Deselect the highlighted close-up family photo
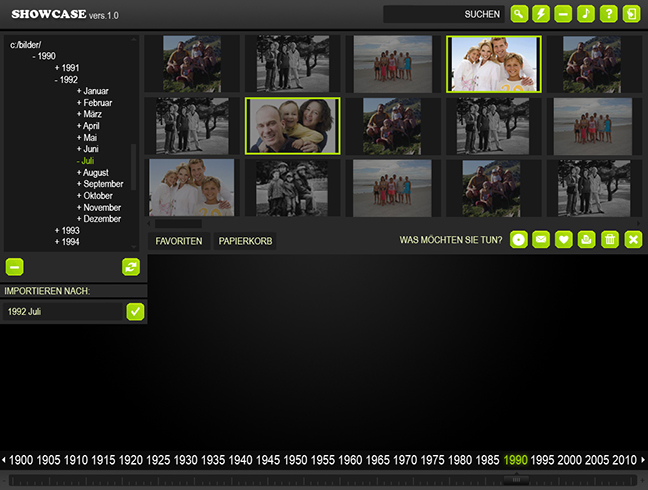Viewport: 648px width, 490px height. (292, 125)
